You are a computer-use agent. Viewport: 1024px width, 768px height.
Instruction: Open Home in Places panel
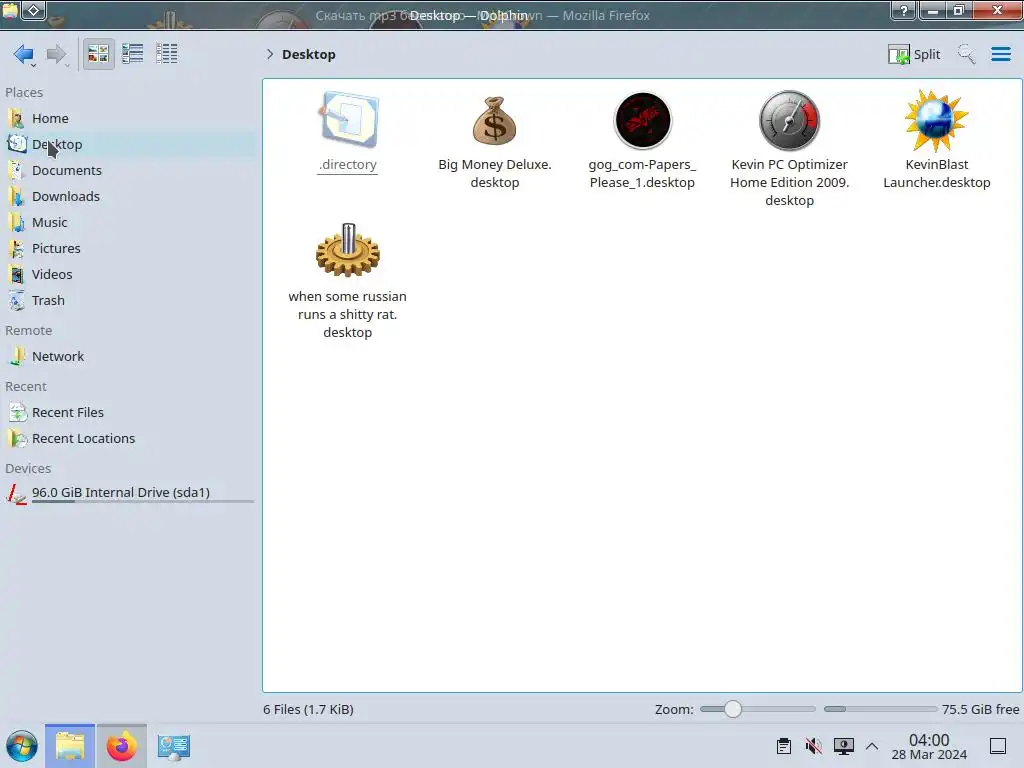[x=129, y=118]
